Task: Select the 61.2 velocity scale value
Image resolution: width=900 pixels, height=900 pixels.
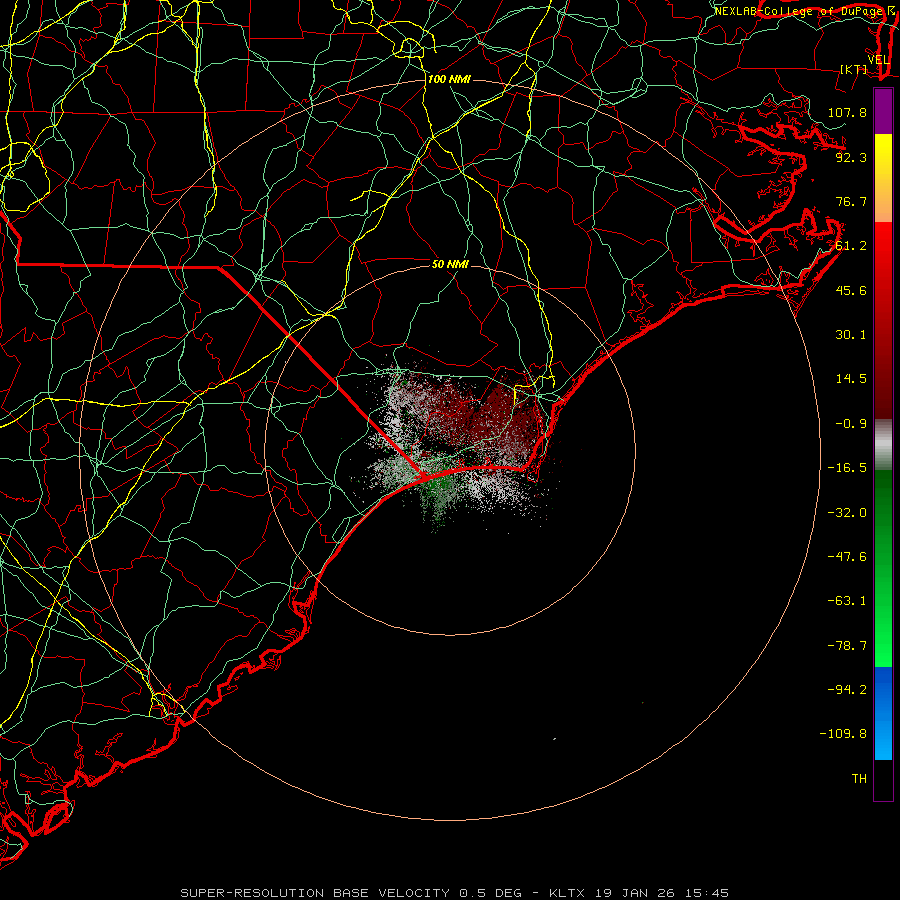Action: coord(851,246)
